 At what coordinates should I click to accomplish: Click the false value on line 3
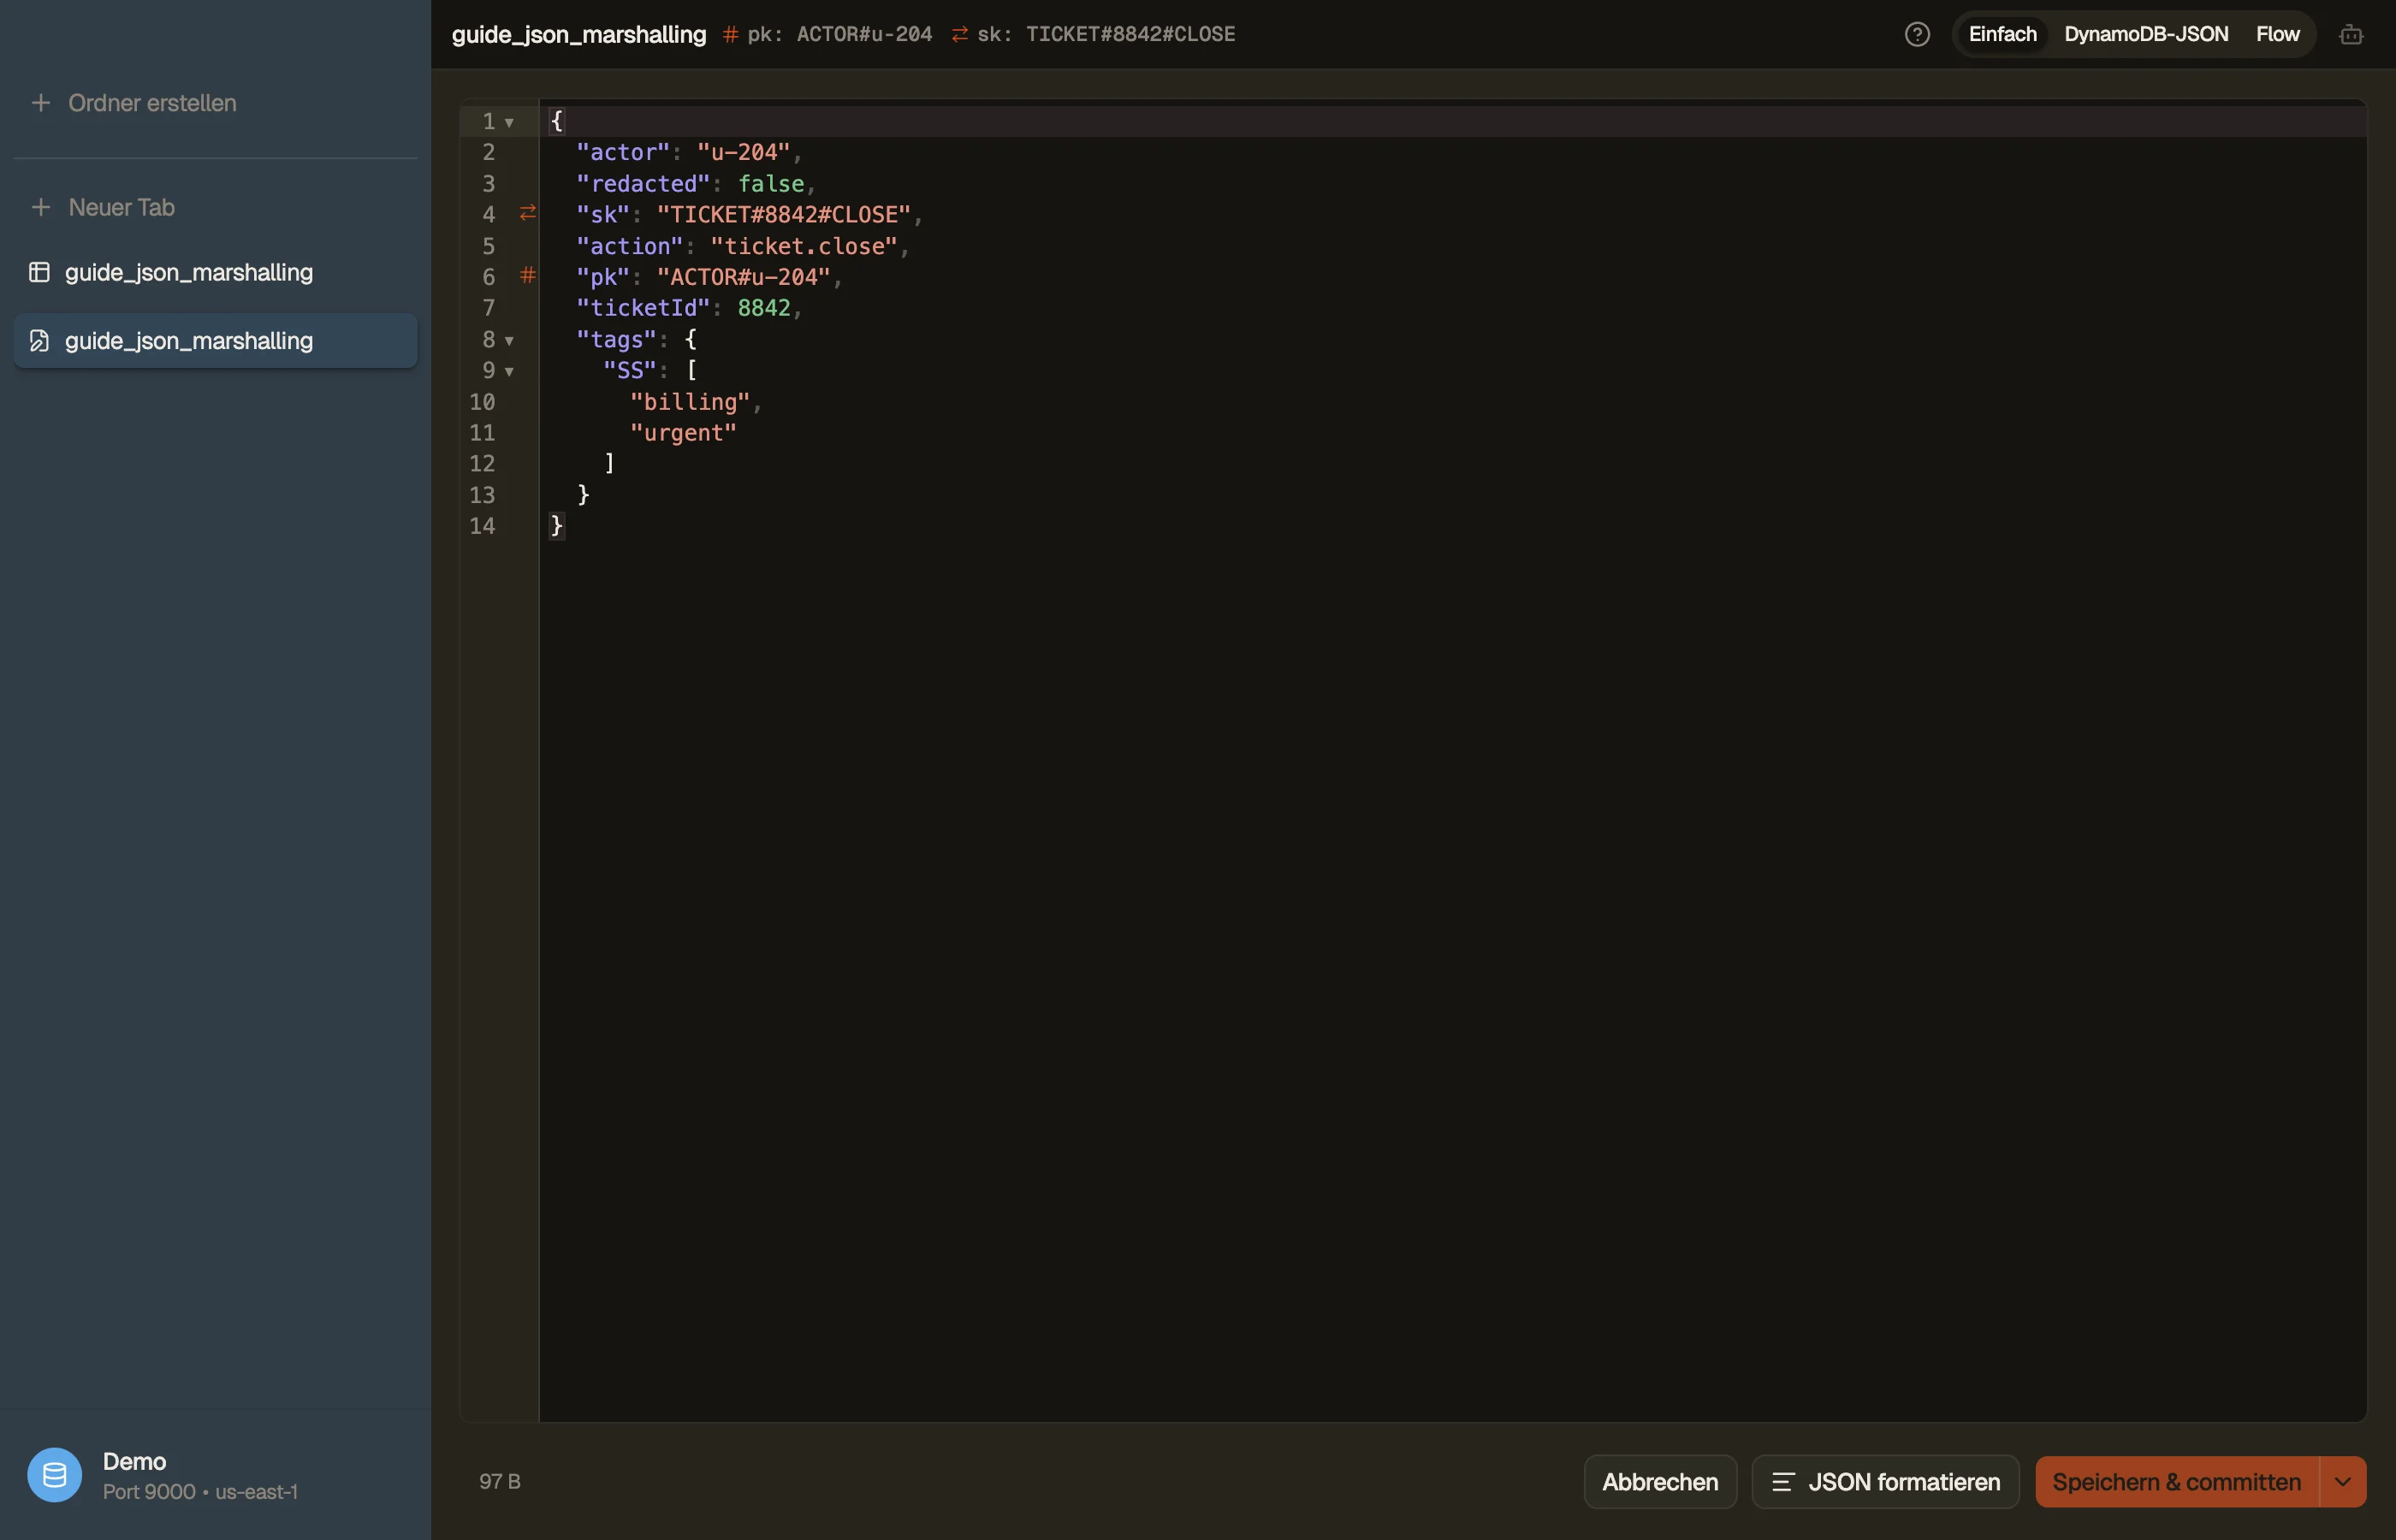(x=770, y=183)
